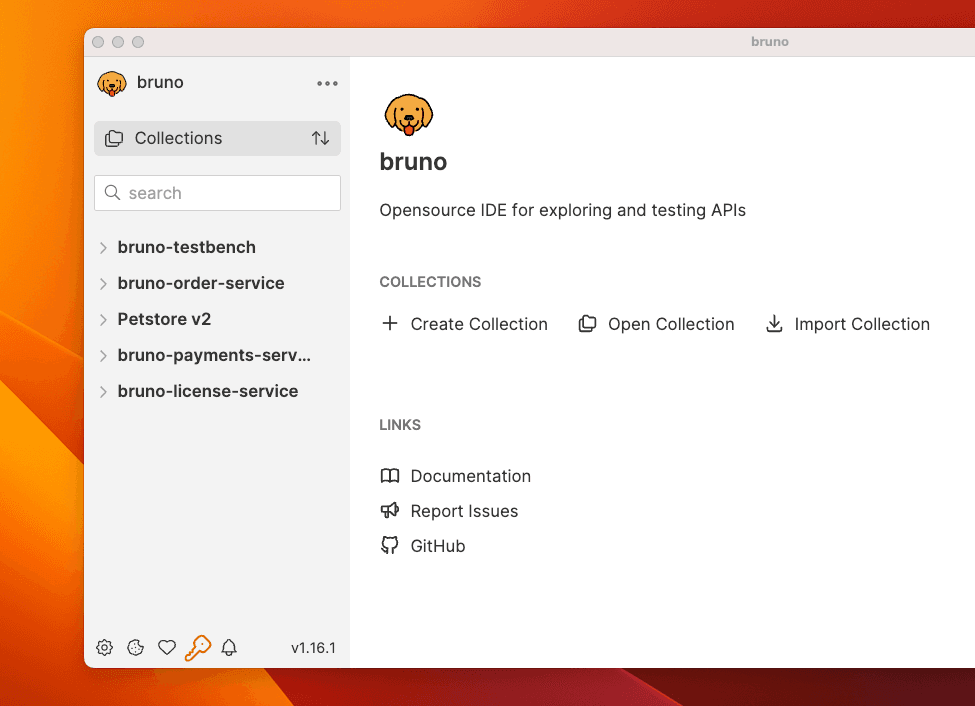Screen dimensions: 975x706
Task: Maximize the bruno window with the zoom button
Action: 138,42
